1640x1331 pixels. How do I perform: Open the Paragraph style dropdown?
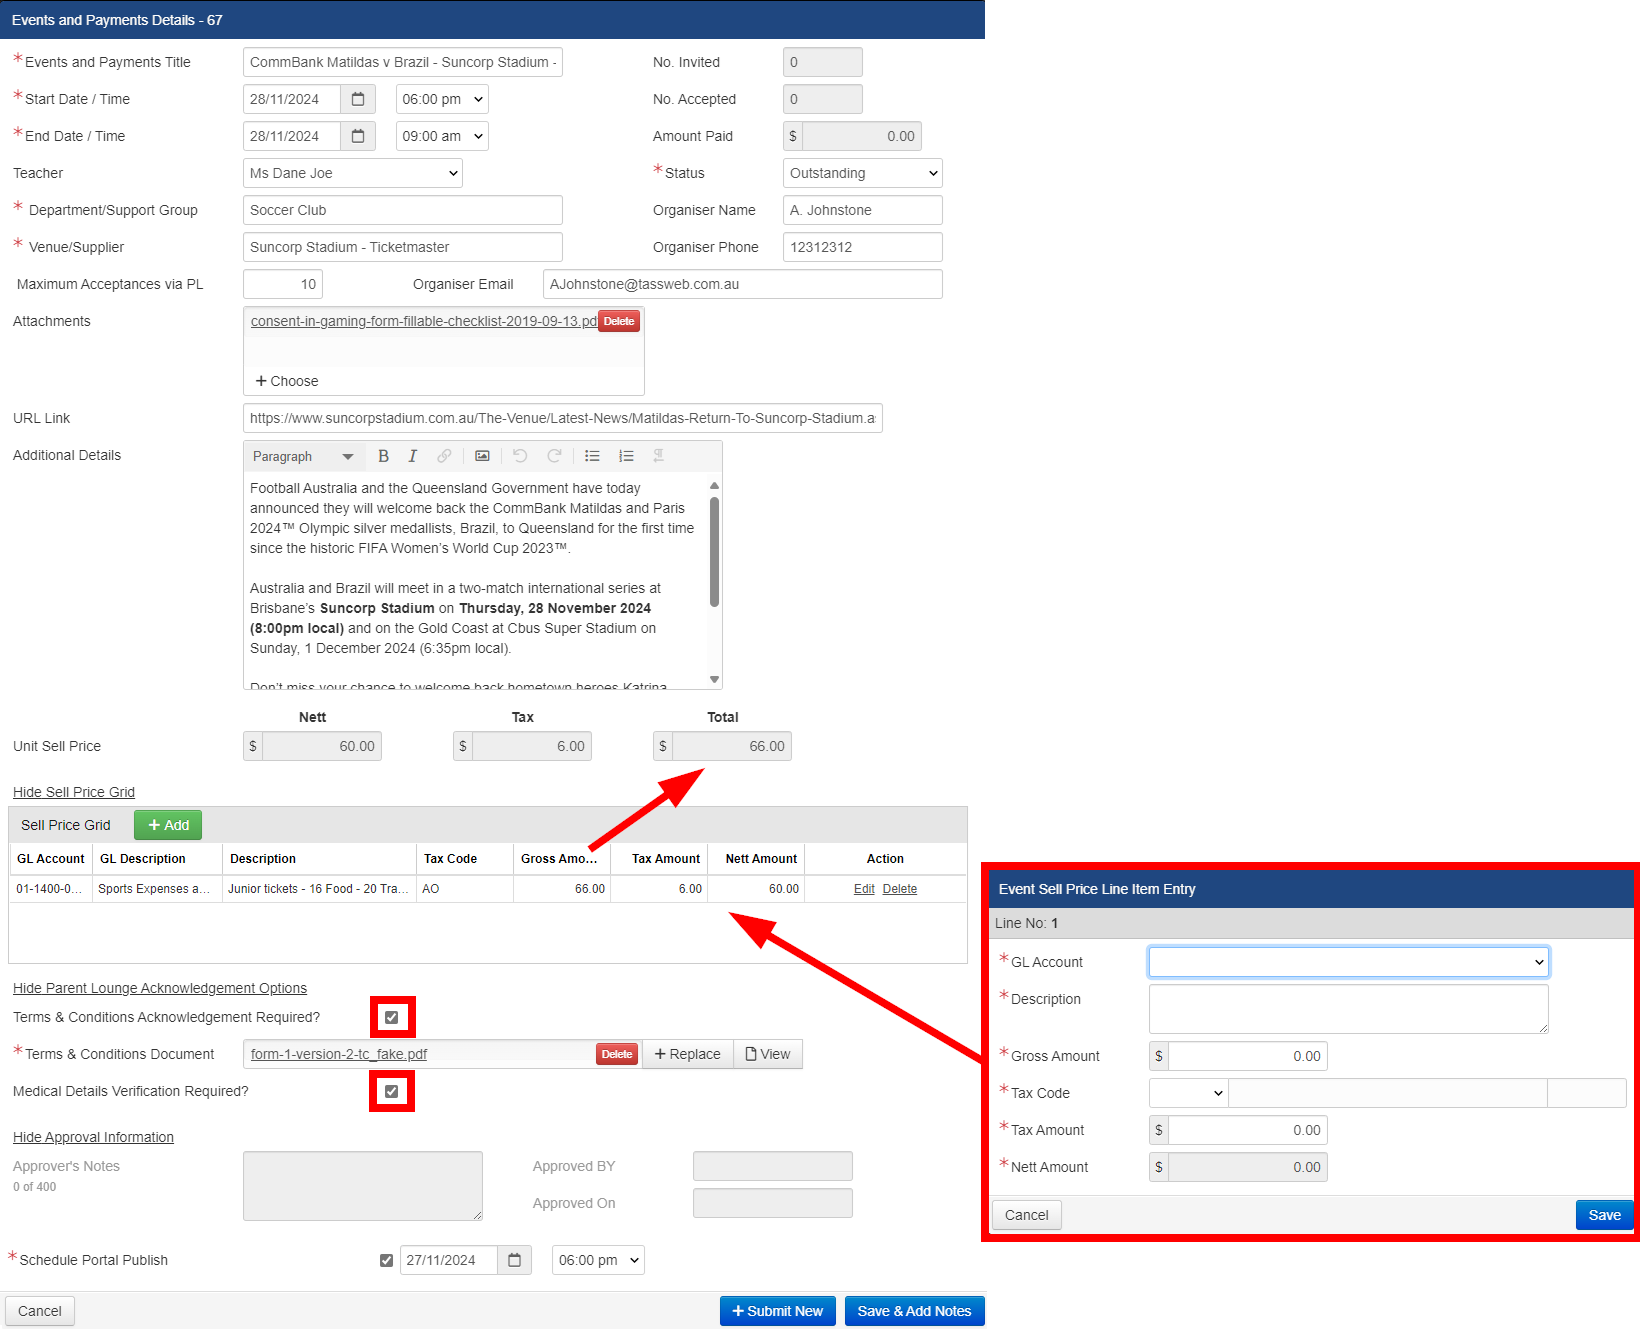click(x=303, y=456)
